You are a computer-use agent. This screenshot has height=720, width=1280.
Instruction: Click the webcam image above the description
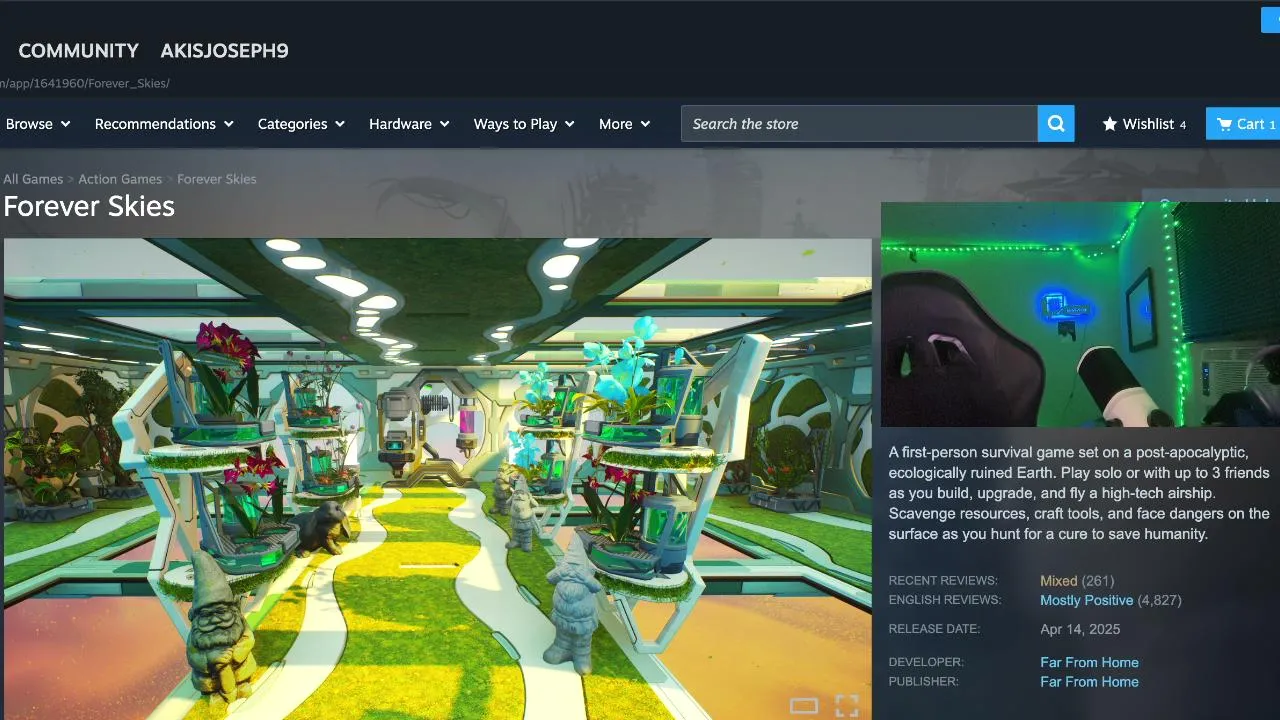[1080, 314]
